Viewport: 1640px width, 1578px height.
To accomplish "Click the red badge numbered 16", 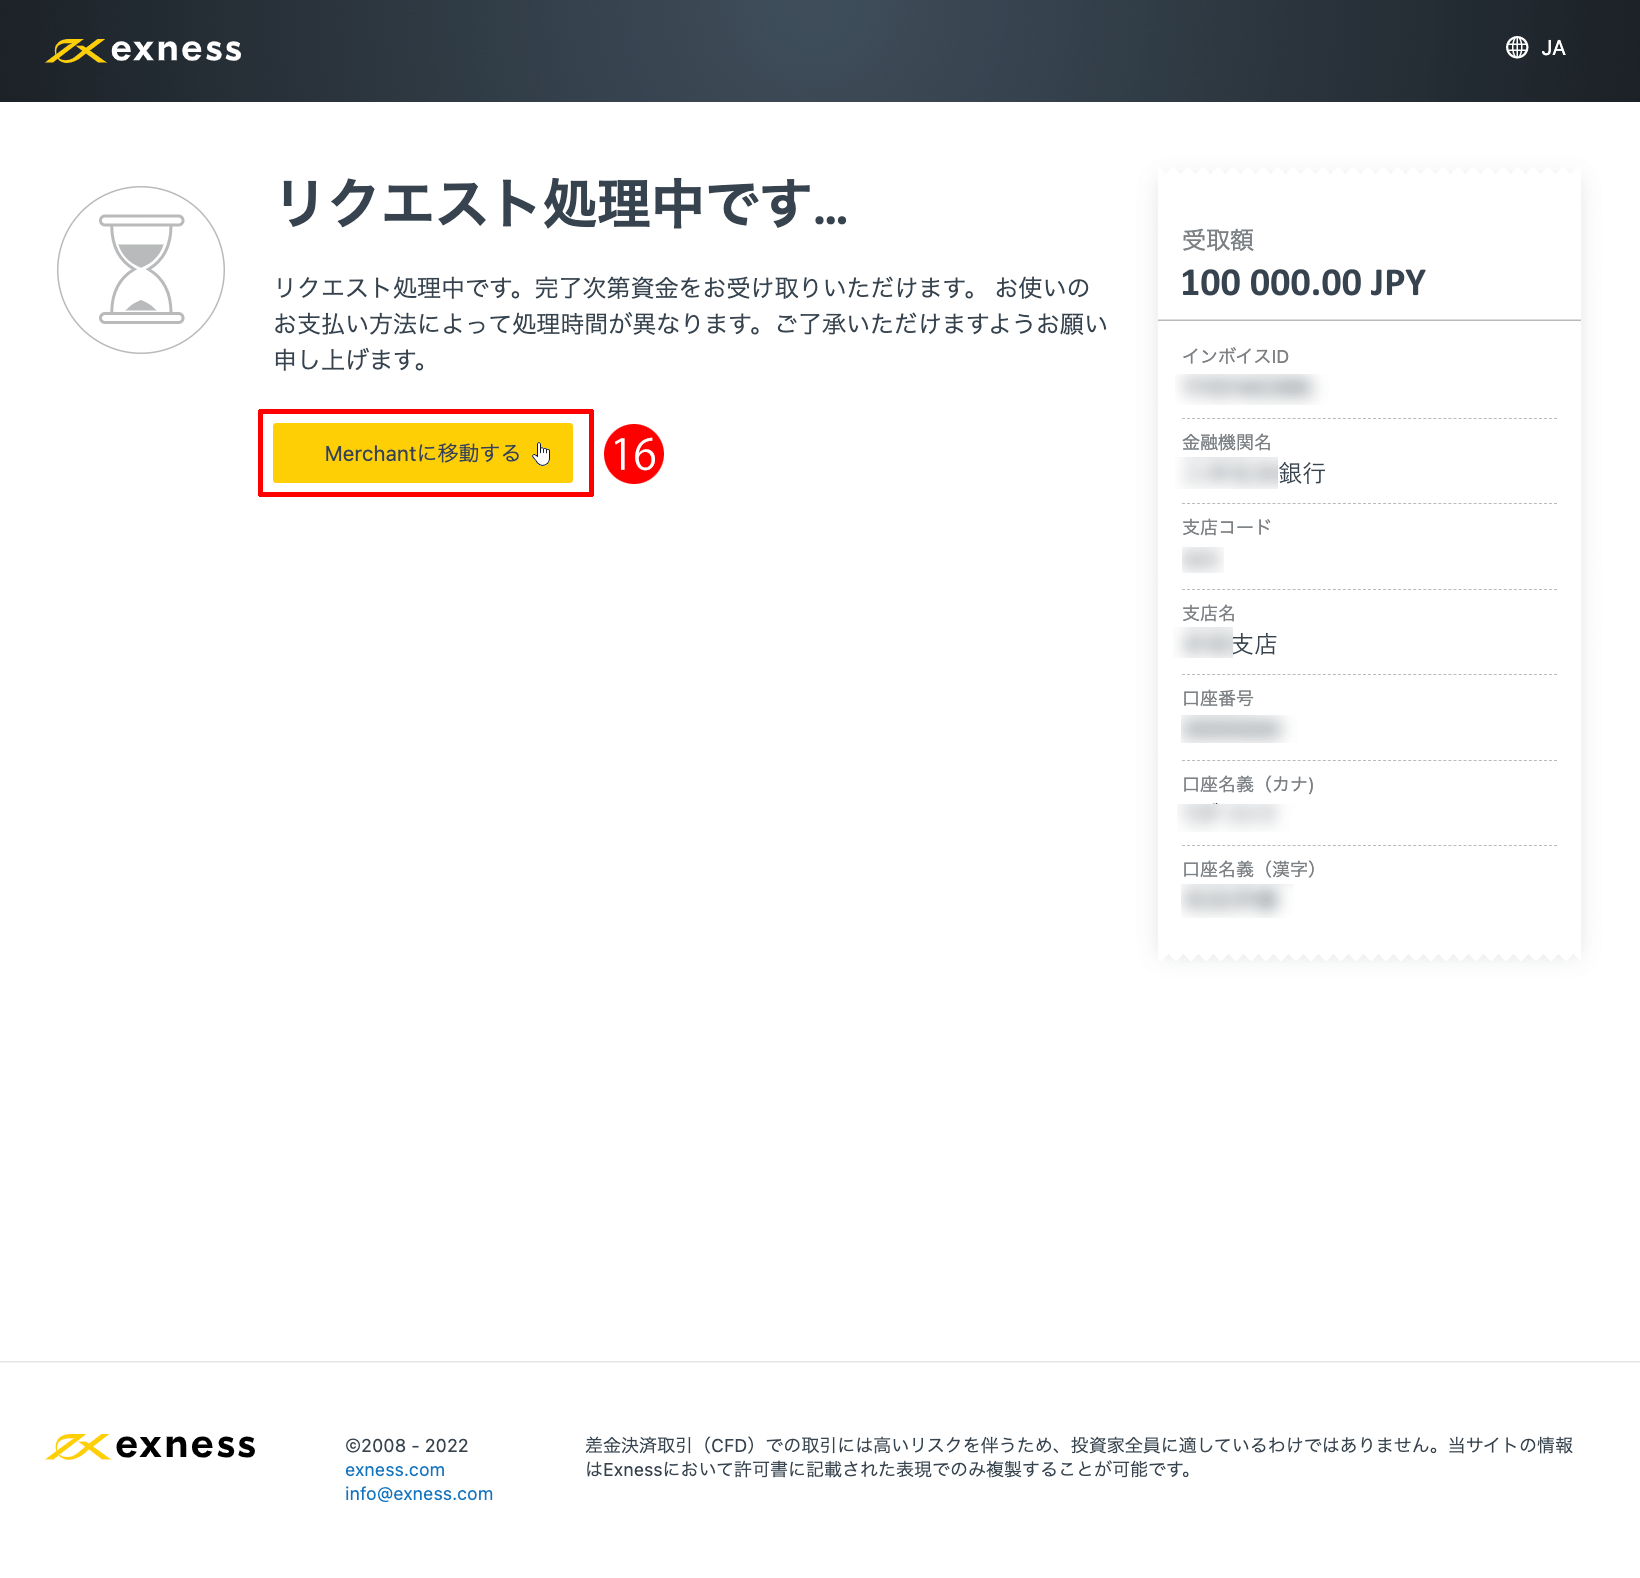I will click(x=635, y=453).
